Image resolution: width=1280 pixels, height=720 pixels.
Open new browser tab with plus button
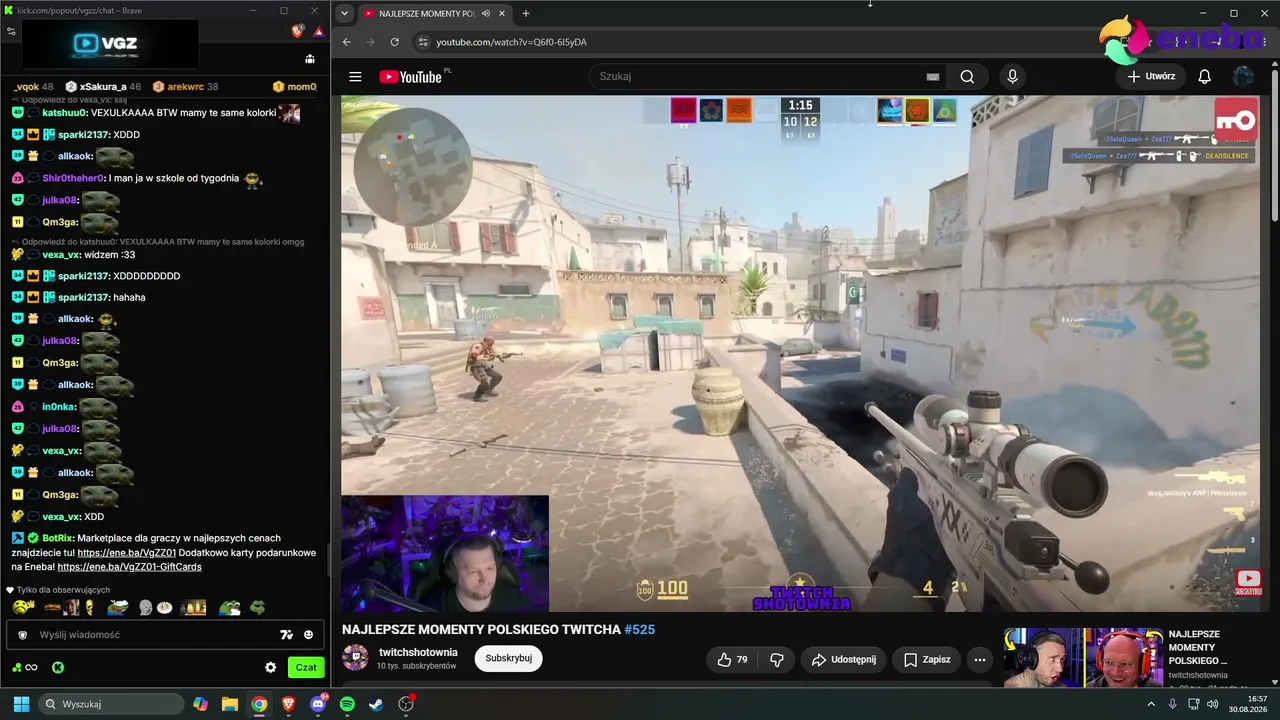(526, 13)
